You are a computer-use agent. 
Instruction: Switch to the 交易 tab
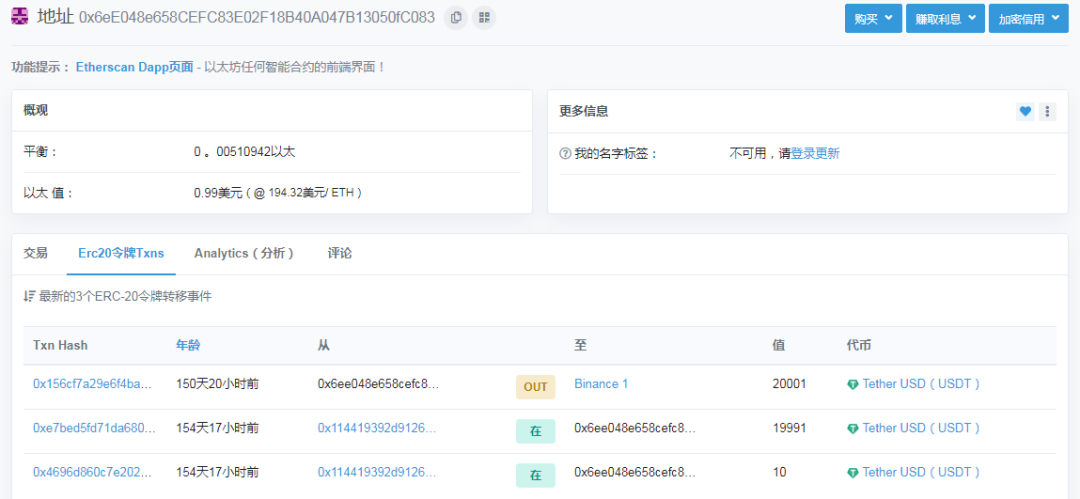(36, 253)
